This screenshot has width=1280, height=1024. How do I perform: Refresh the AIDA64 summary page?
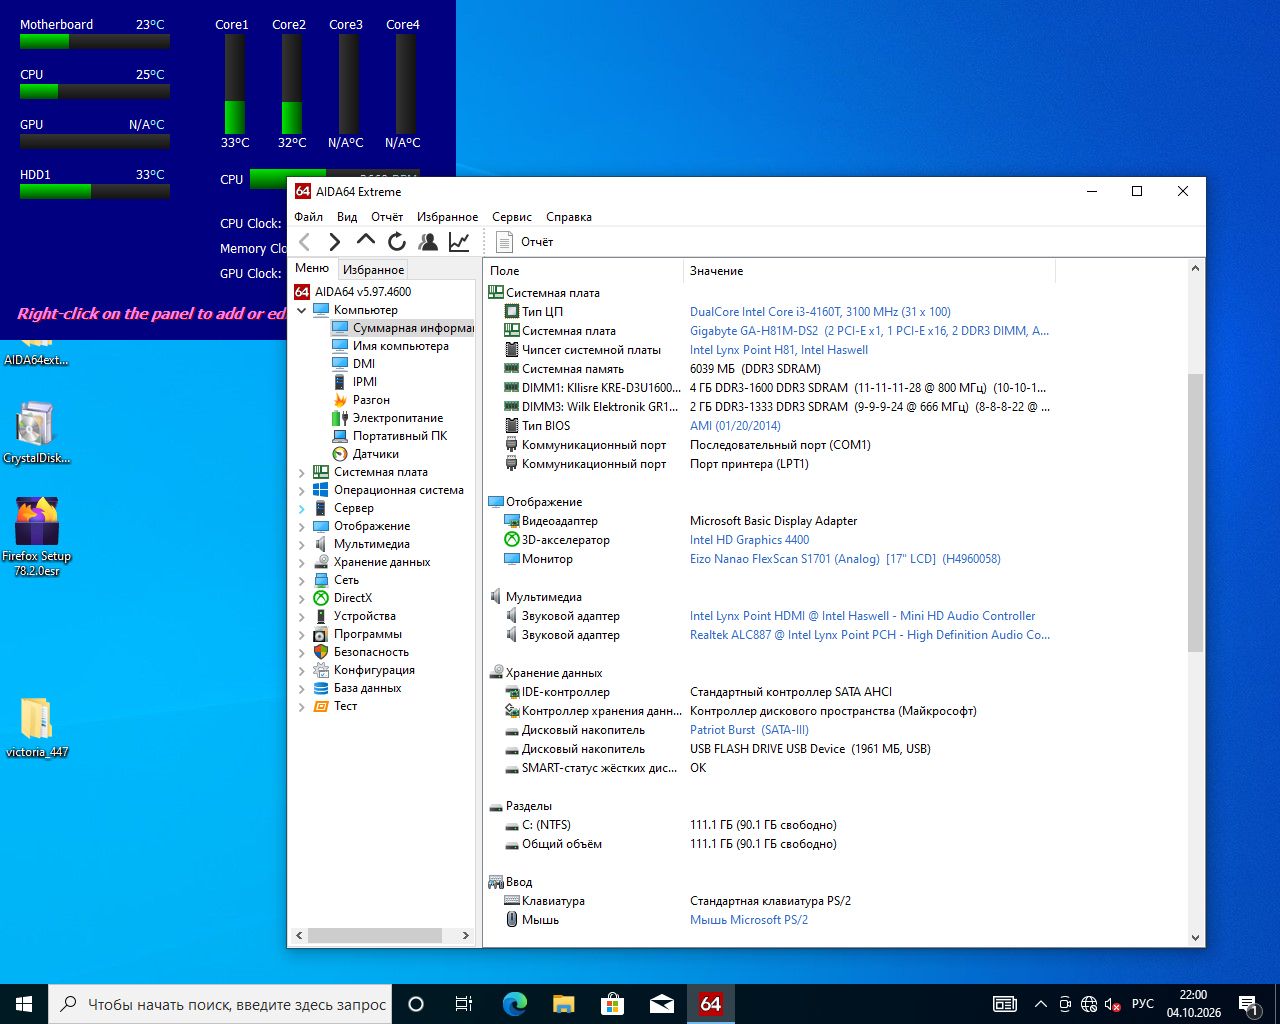(x=397, y=242)
